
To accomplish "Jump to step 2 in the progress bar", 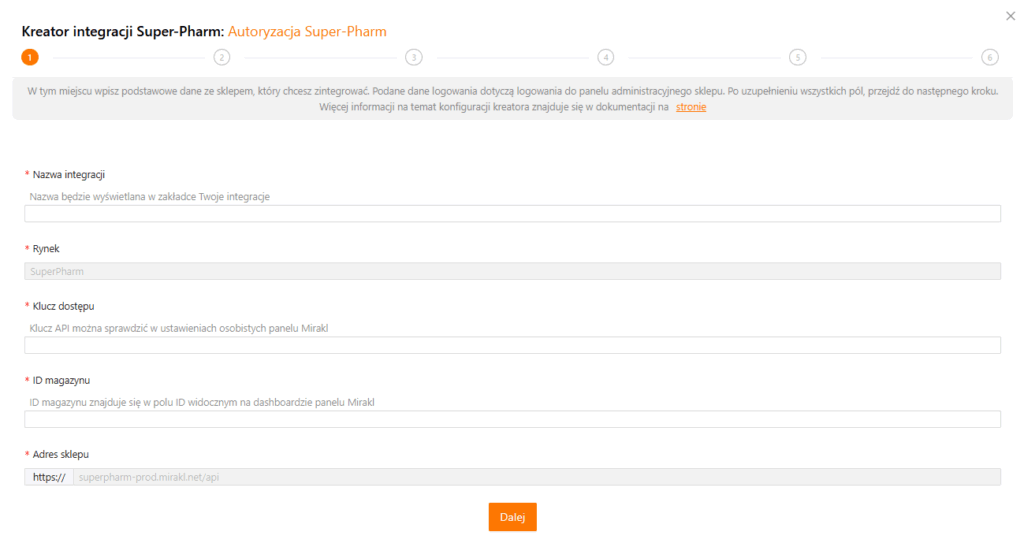I will coord(222,57).
